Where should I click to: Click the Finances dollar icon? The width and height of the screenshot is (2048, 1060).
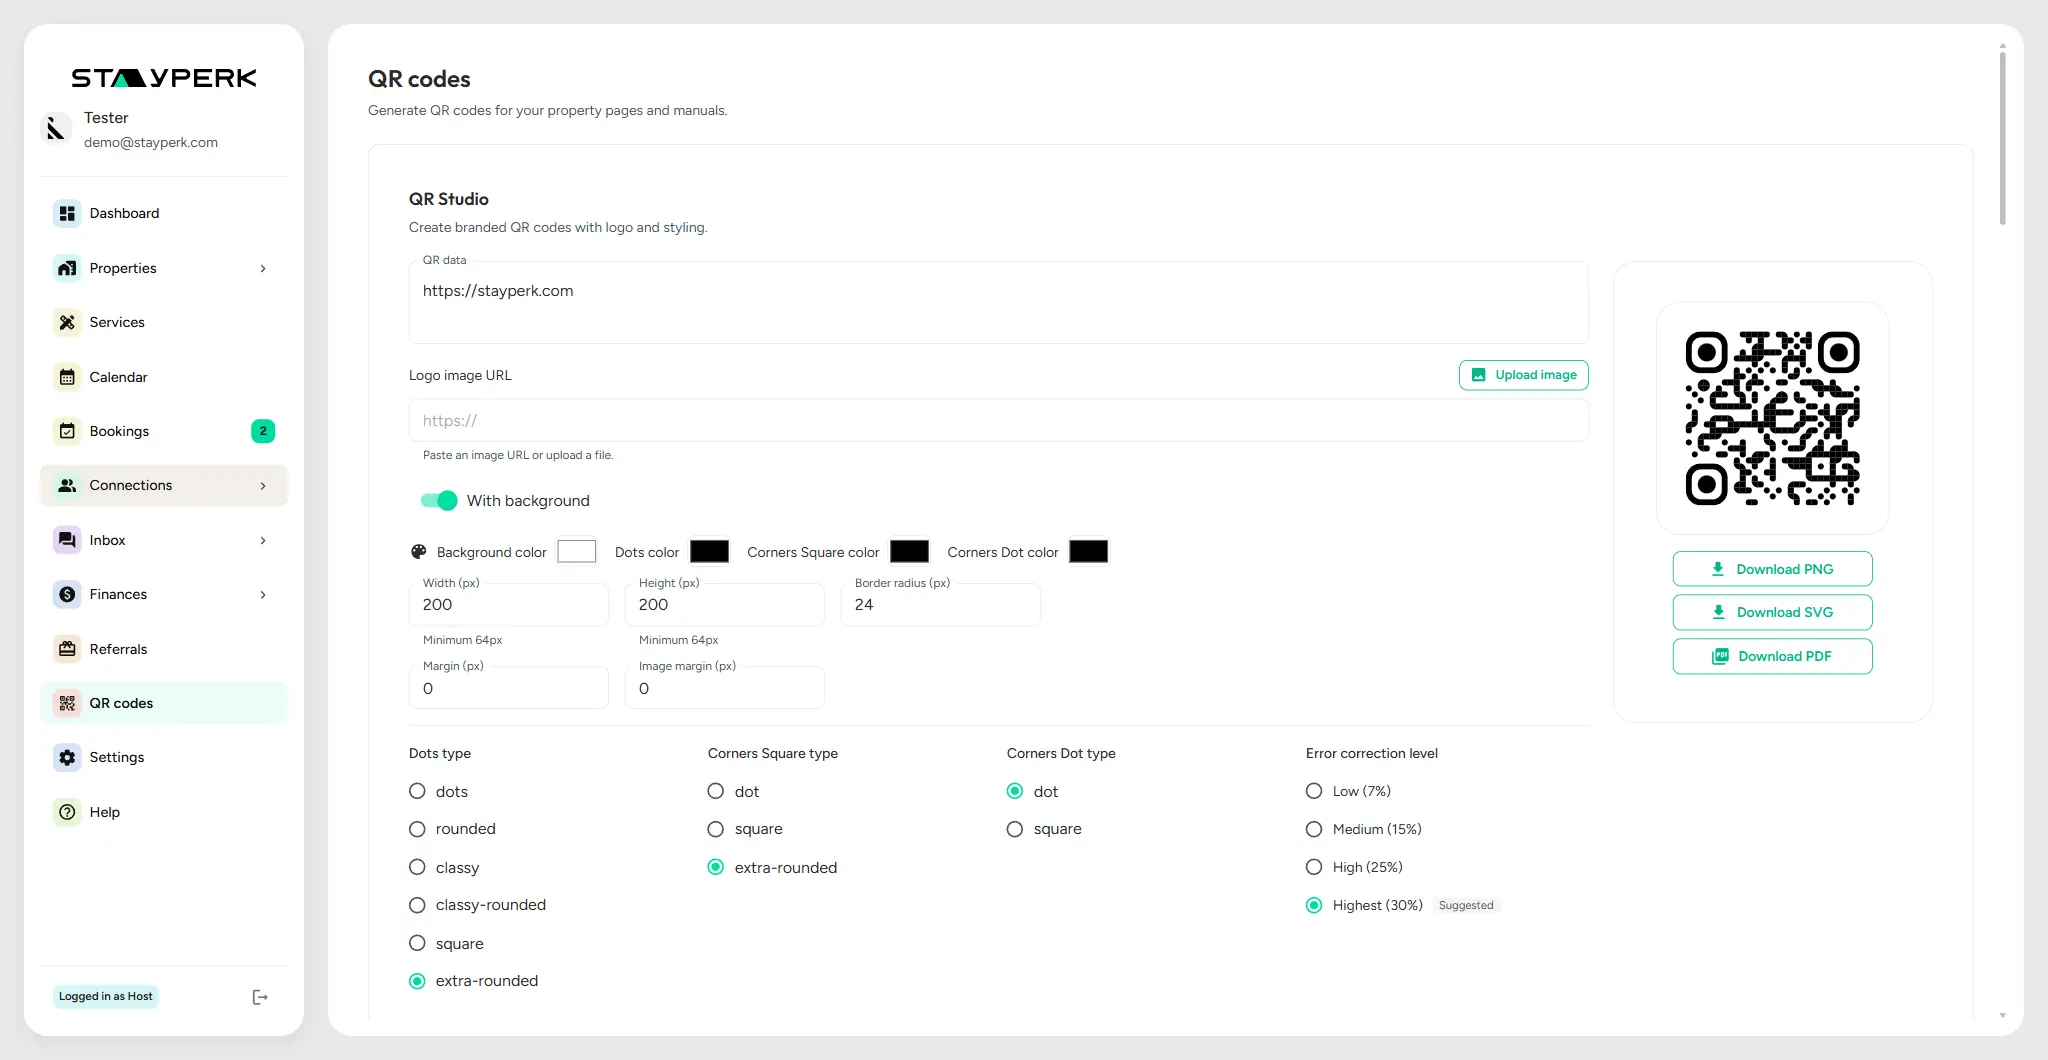pos(67,594)
